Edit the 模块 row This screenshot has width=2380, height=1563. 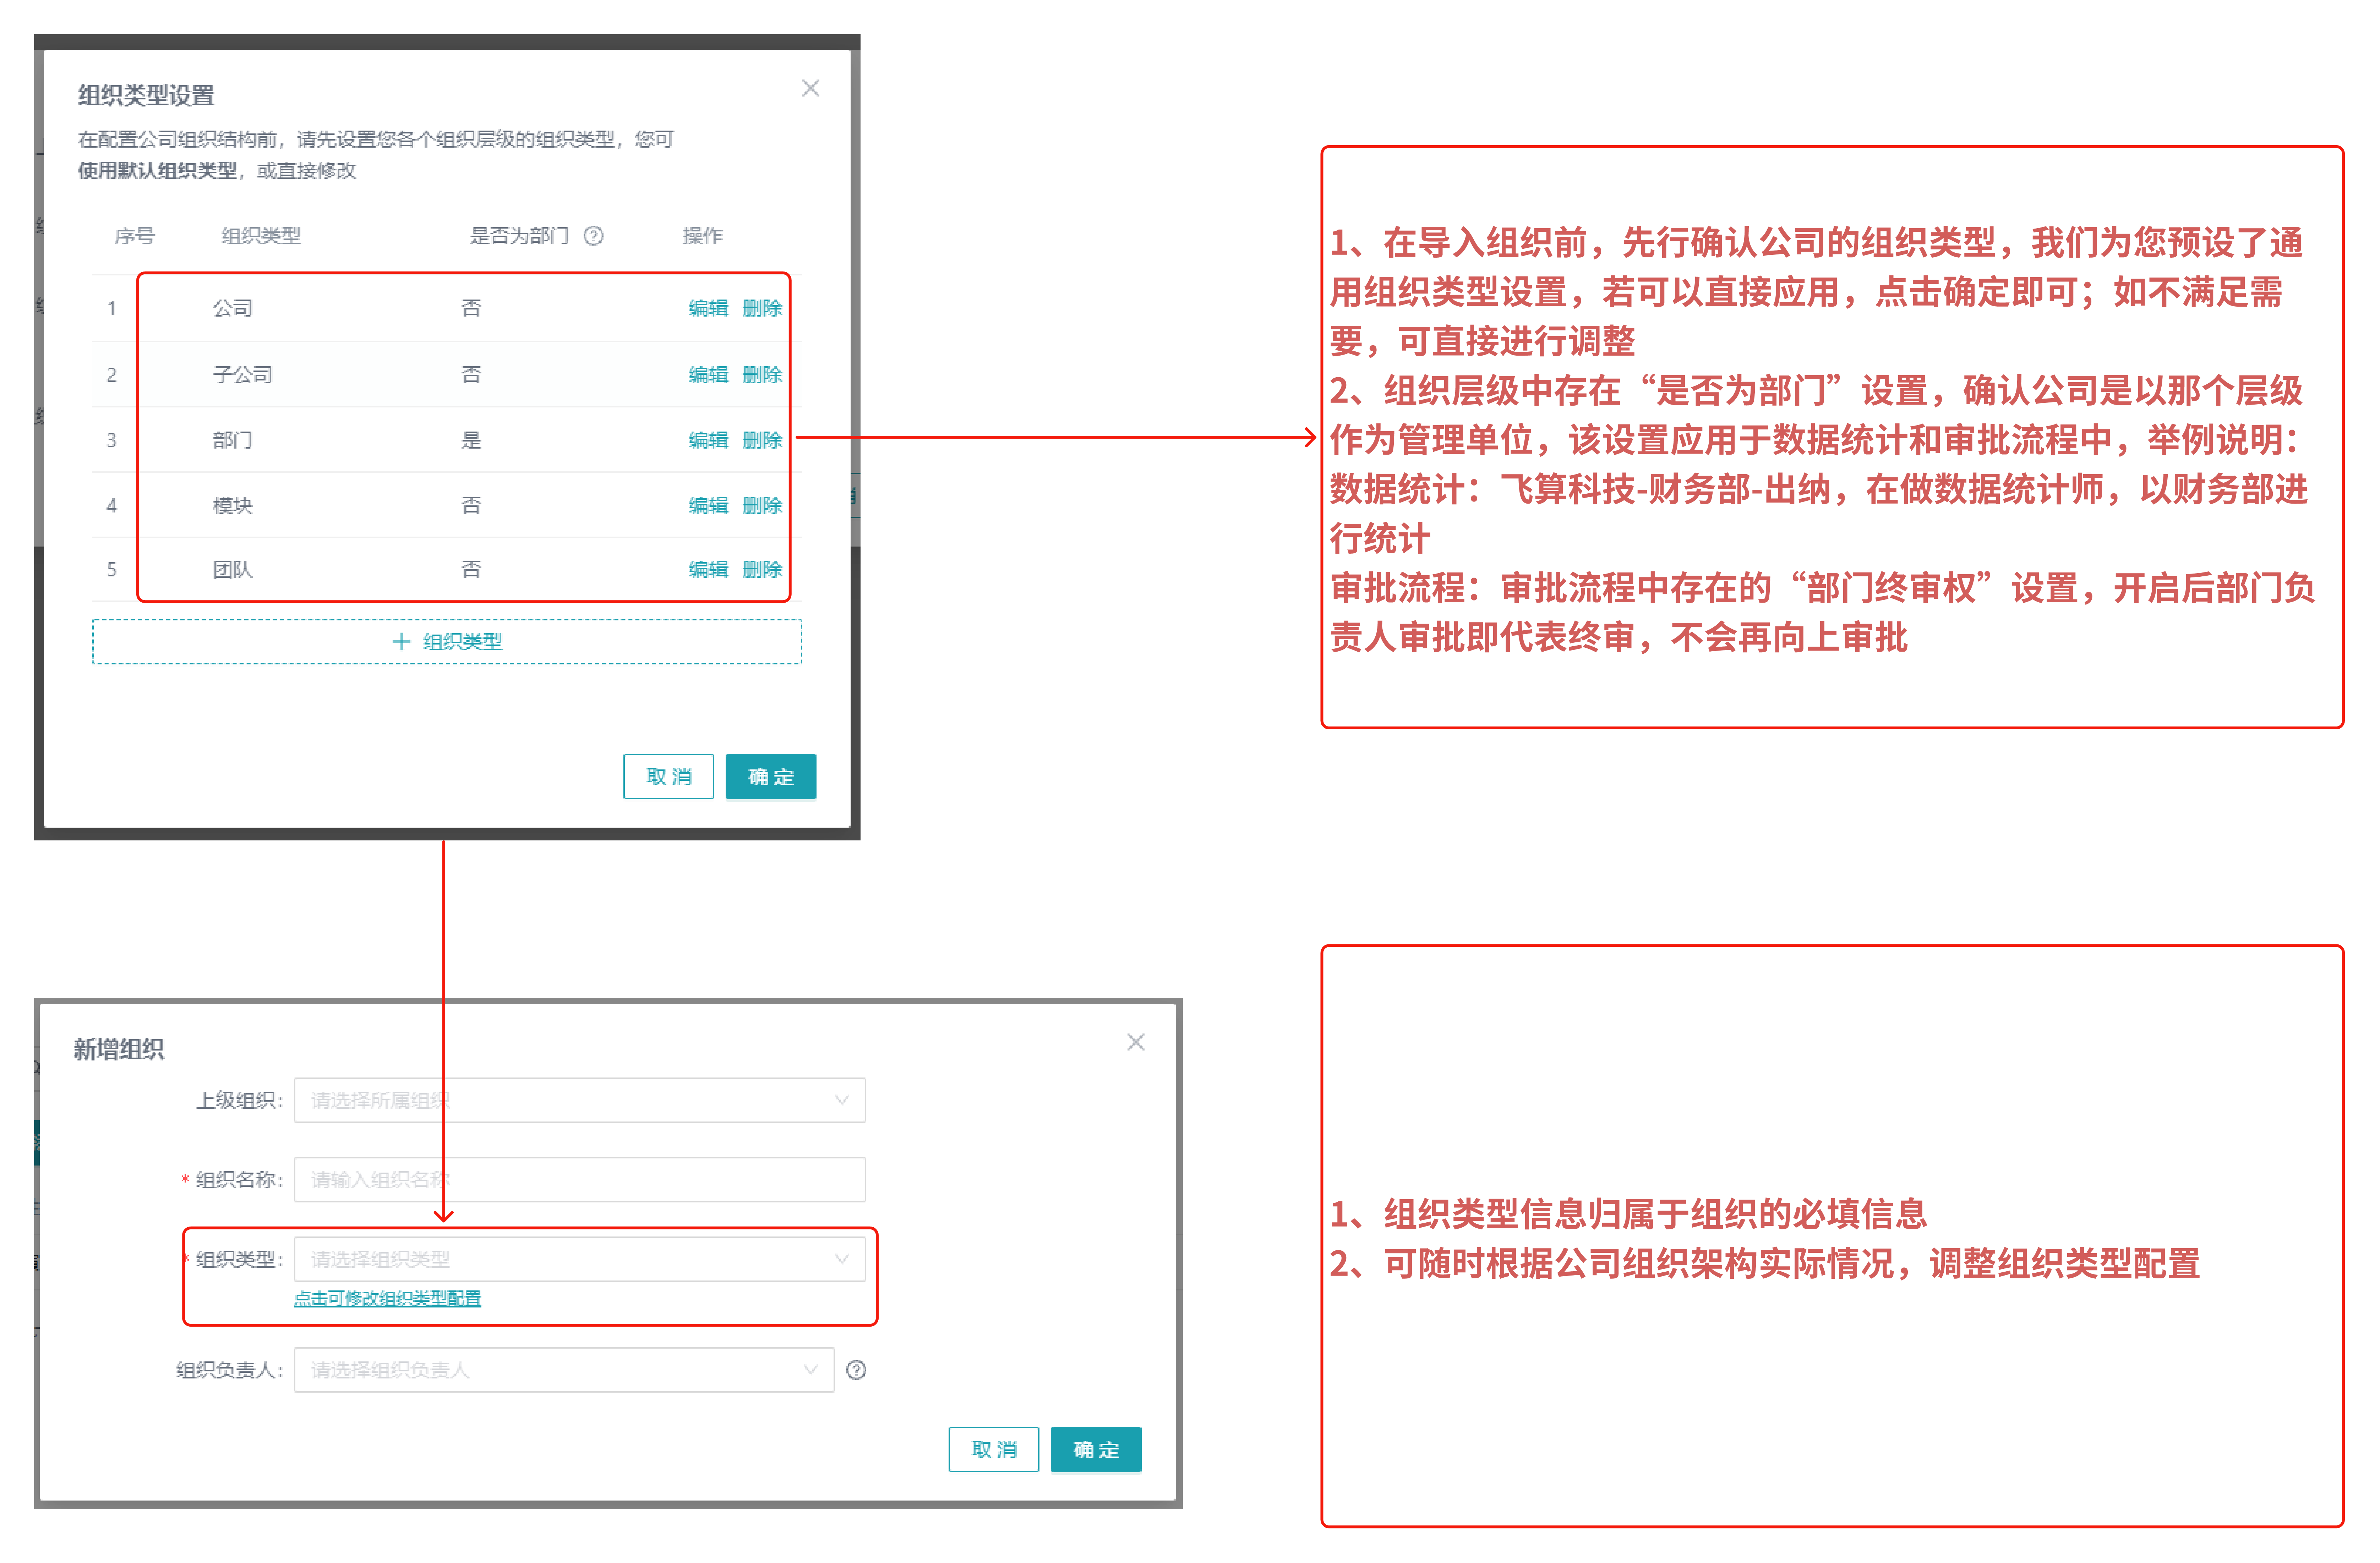708,505
